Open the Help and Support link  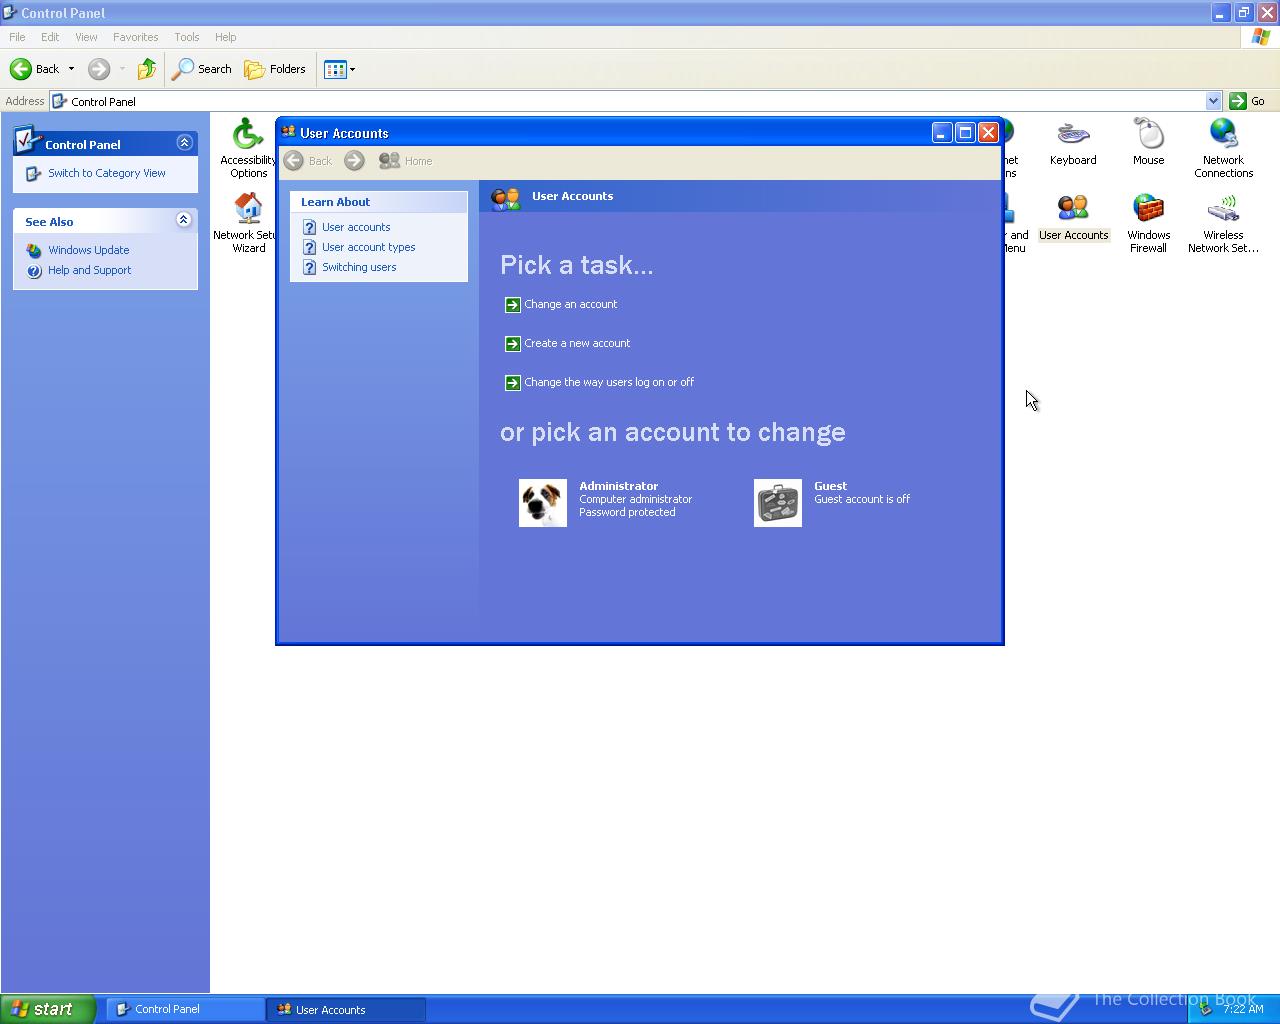pyautogui.click(x=89, y=270)
